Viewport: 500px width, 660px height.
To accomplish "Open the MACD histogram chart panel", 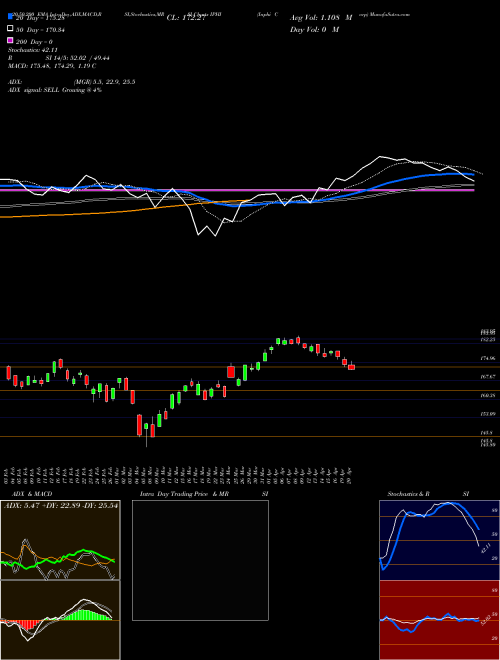I will click(60, 620).
